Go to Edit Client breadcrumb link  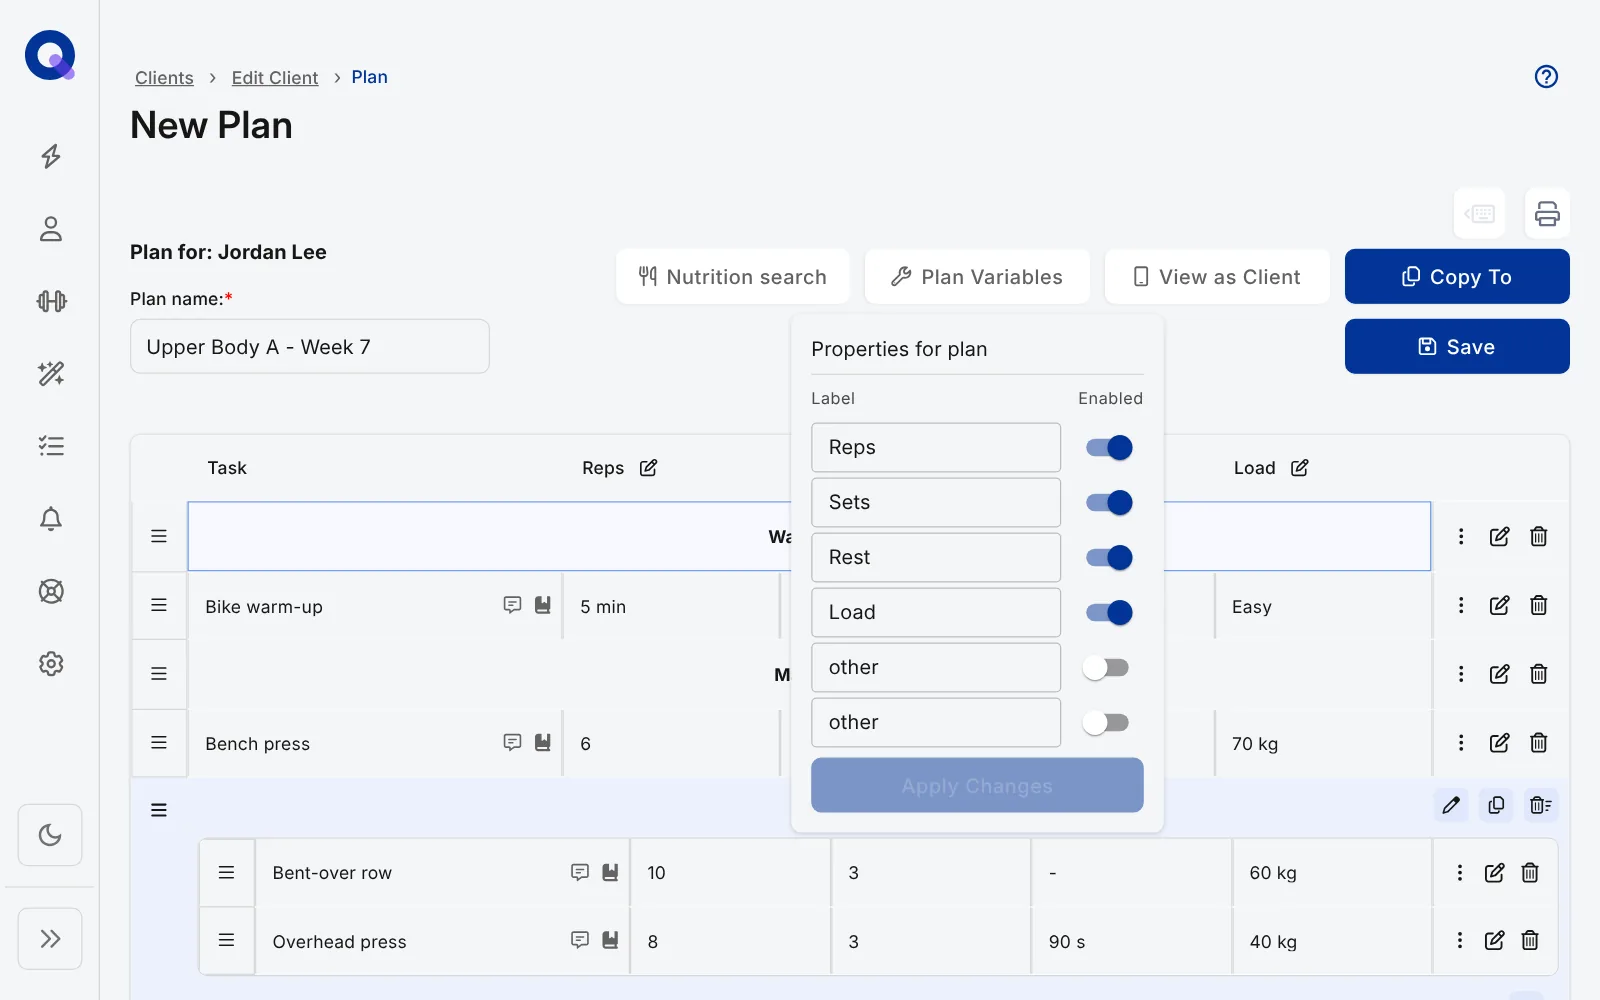pos(275,78)
